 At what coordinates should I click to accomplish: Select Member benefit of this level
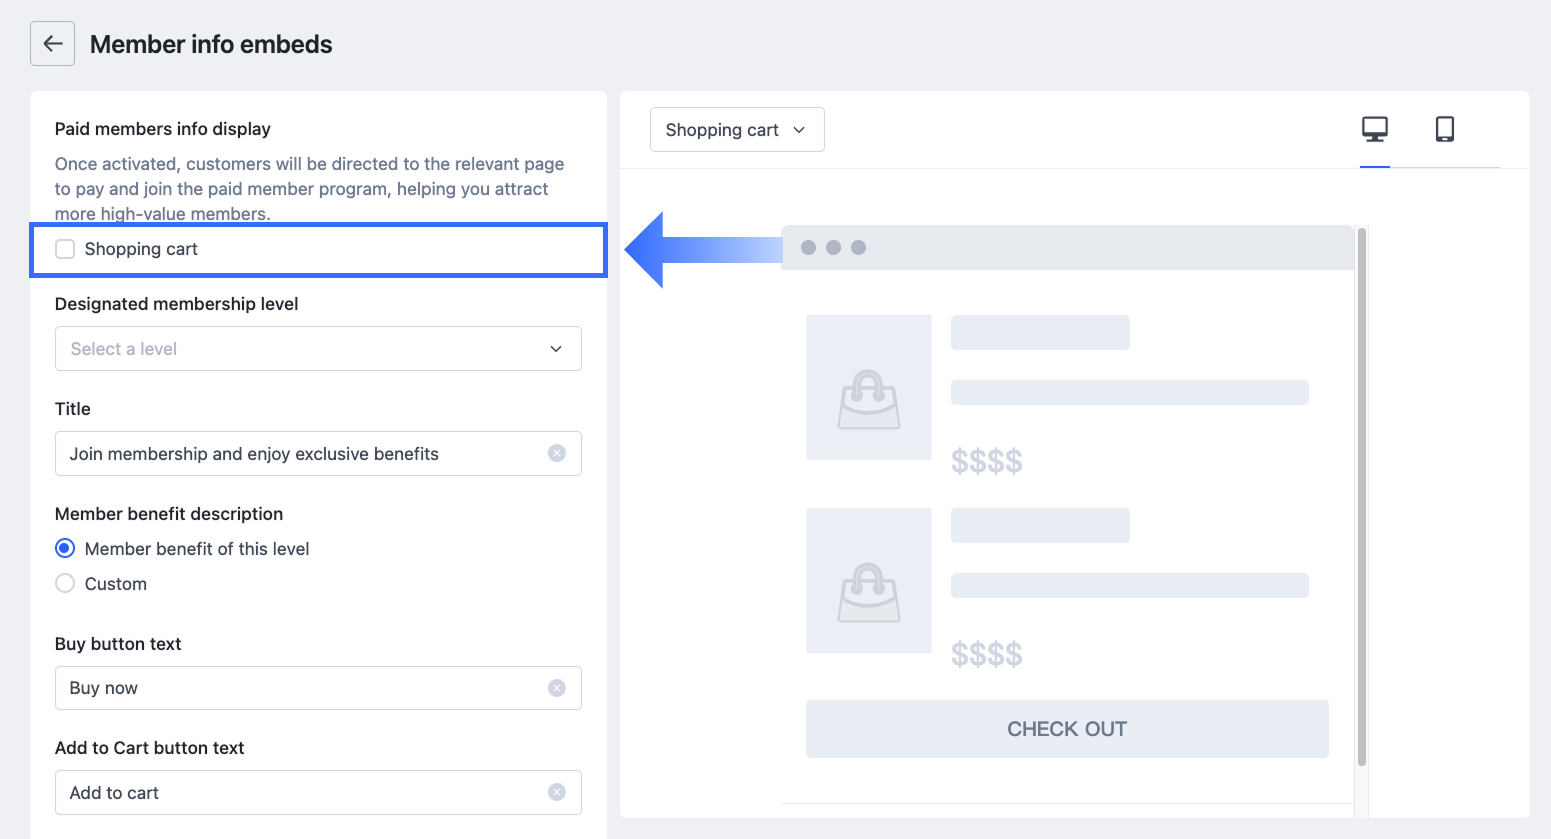coord(66,548)
